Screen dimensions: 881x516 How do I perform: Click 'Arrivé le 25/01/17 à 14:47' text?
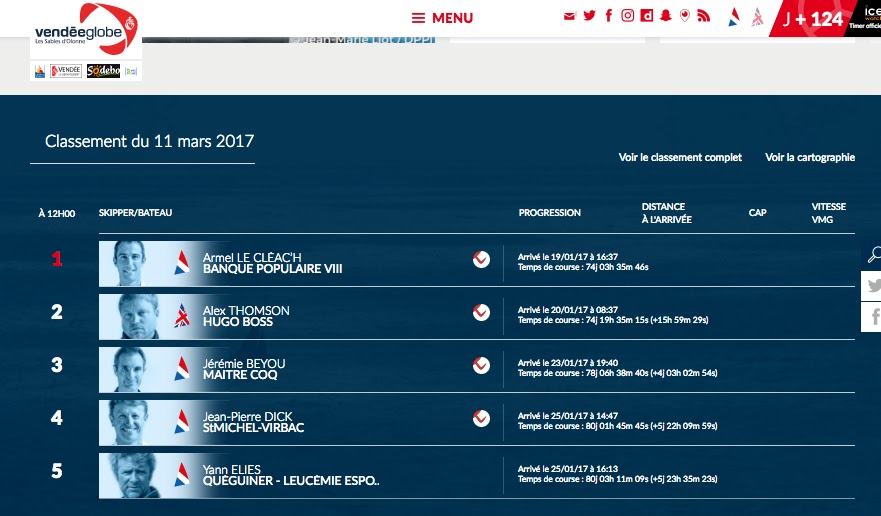point(567,416)
